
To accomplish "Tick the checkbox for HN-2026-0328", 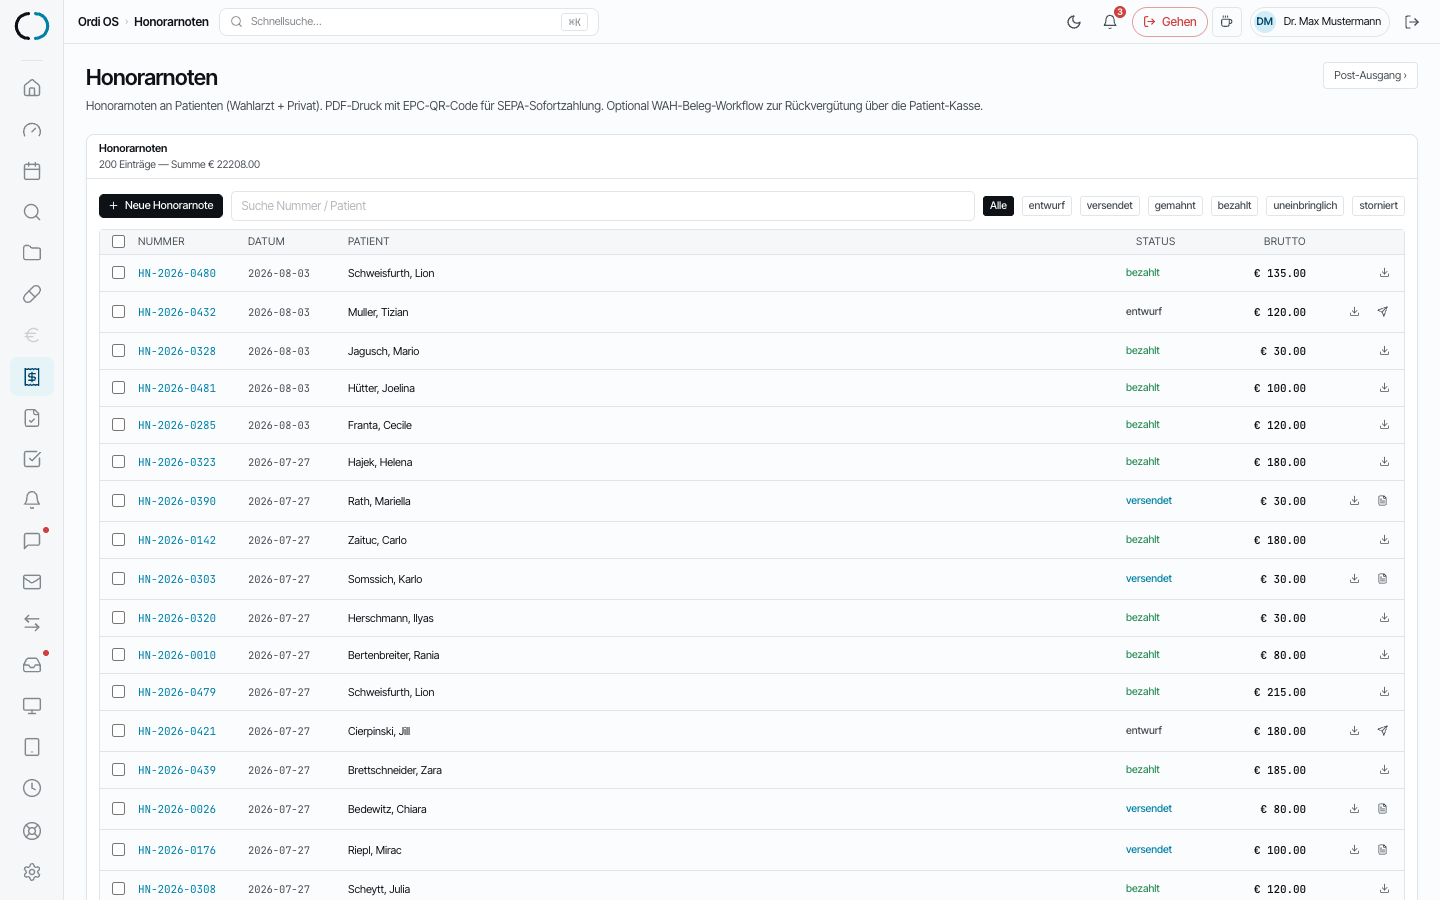I will [119, 351].
